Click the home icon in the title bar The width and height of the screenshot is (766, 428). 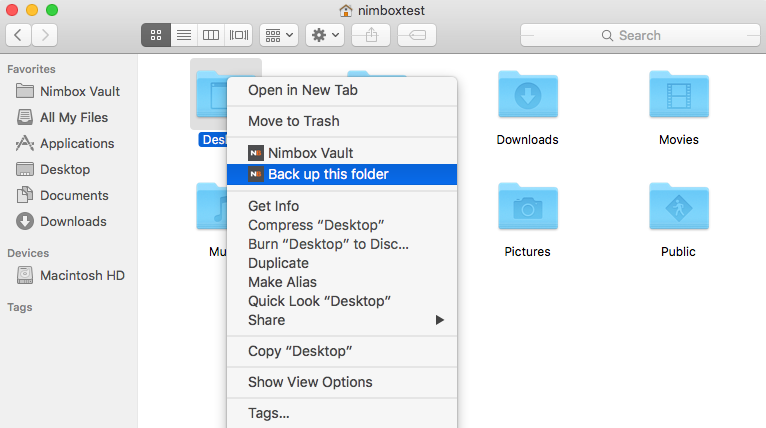(346, 10)
